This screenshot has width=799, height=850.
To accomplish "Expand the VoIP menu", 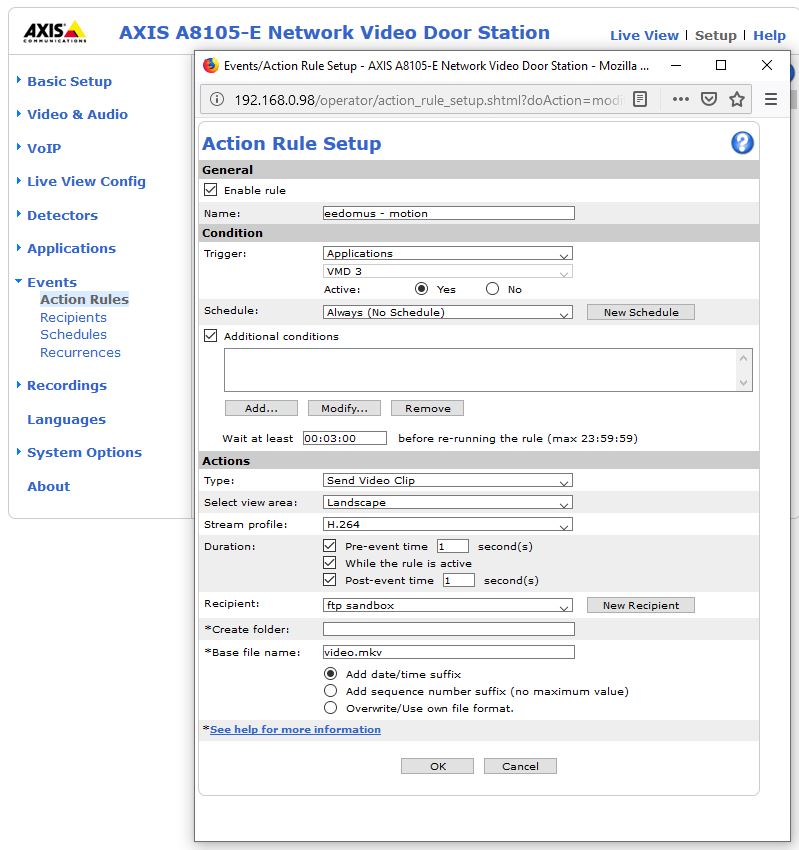I will pos(44,148).
